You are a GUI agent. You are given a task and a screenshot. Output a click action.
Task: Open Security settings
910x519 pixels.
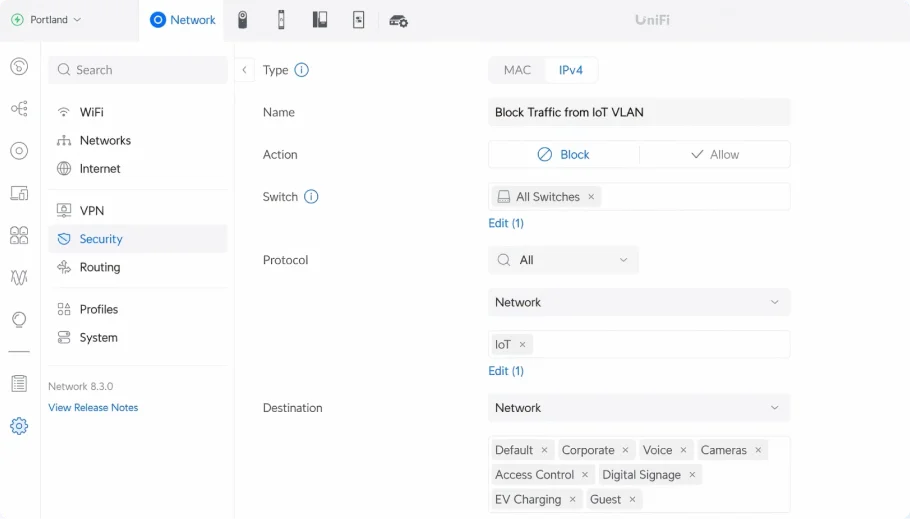point(138,239)
